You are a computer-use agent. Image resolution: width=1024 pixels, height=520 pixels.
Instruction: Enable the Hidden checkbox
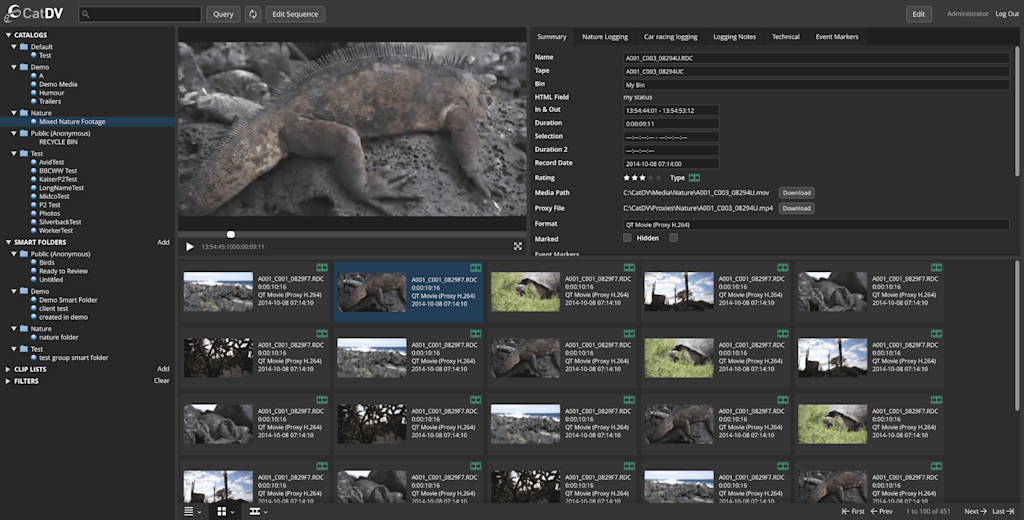click(673, 238)
